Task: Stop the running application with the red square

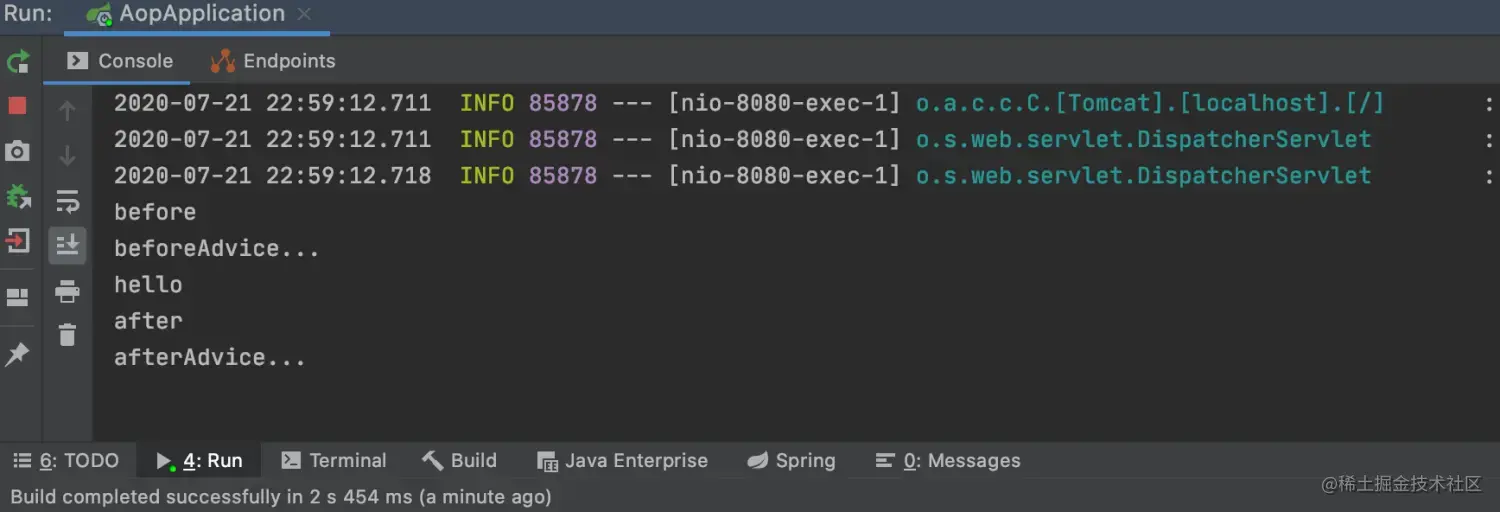Action: pyautogui.click(x=17, y=105)
